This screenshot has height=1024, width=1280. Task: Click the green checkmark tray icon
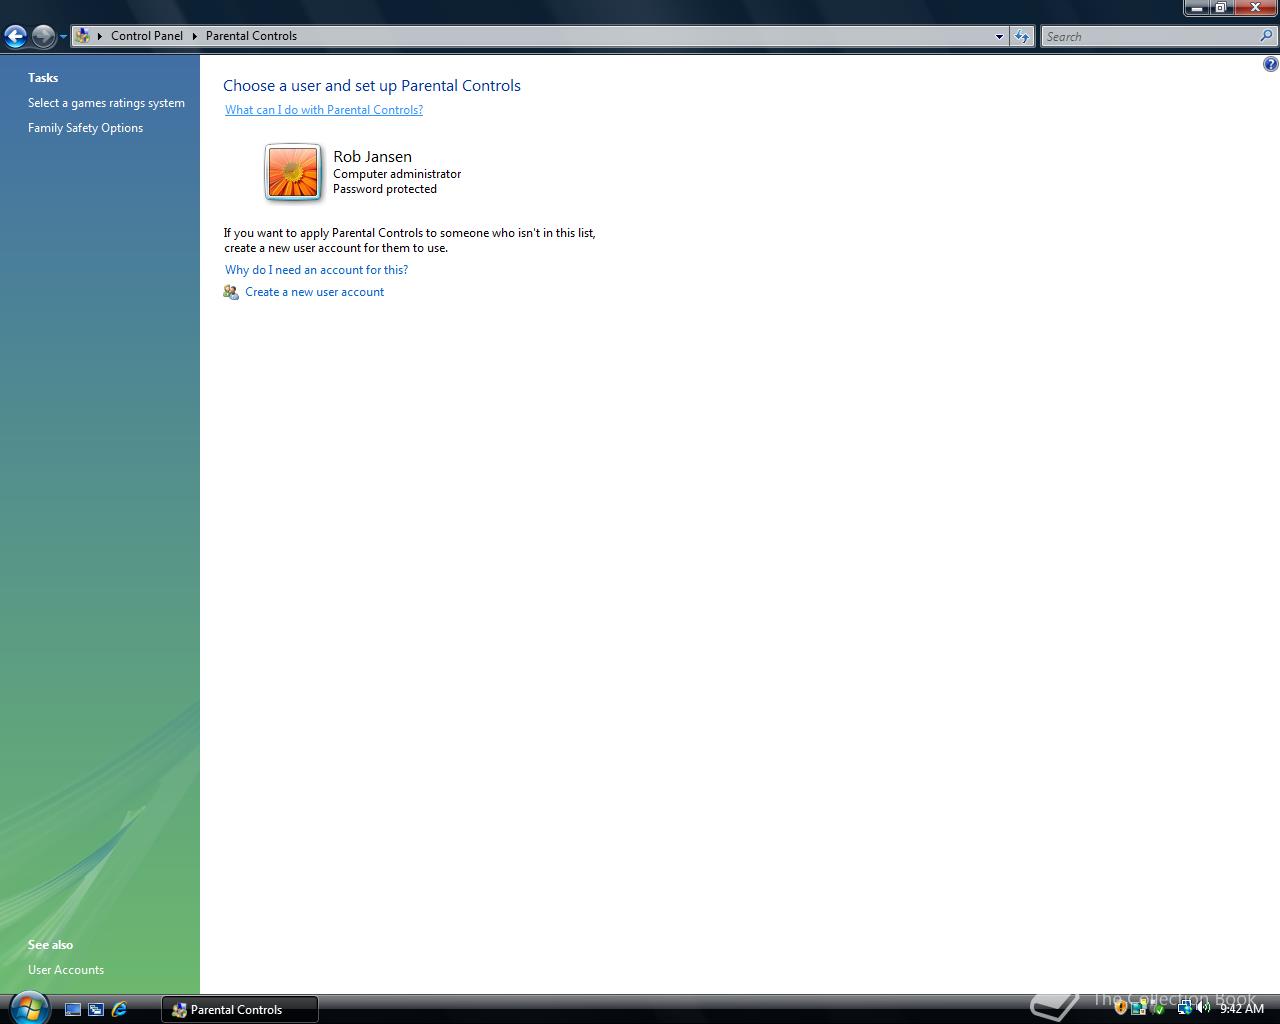[1159, 1009]
